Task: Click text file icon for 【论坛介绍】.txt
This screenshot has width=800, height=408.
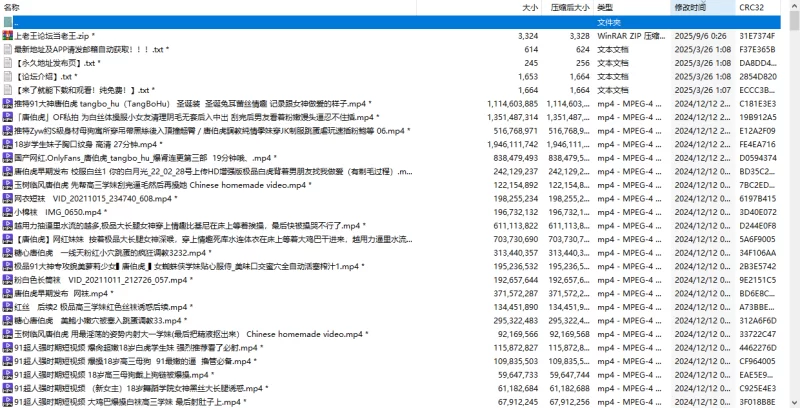Action: pos(7,75)
